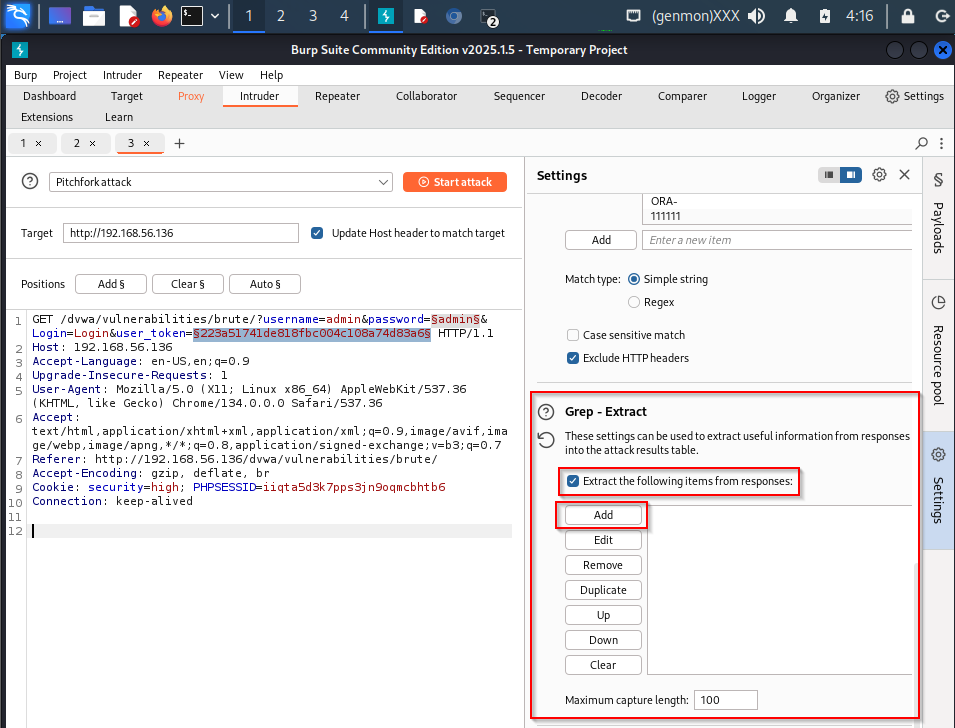Viewport: 955px width, 728px height.
Task: Launch the Firefox browser from panel
Action: 162,16
